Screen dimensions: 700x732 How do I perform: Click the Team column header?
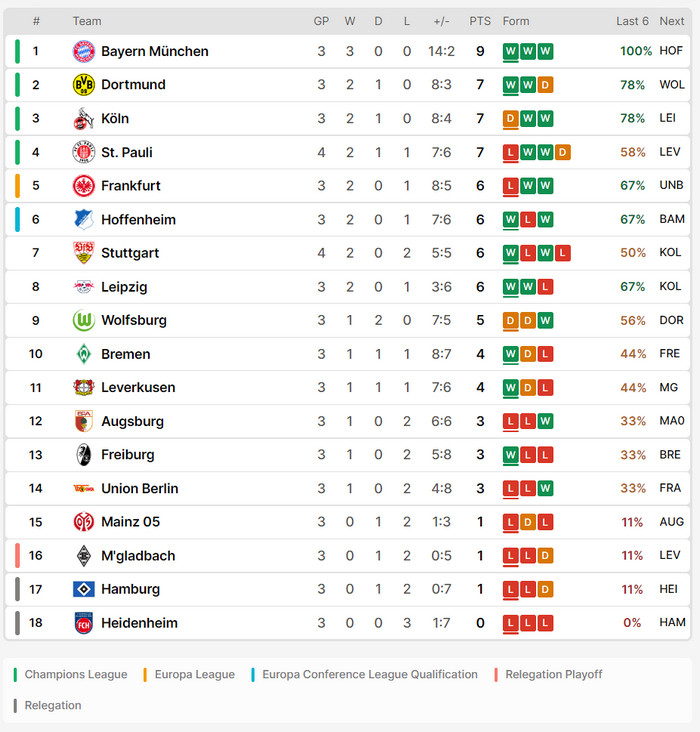[x=87, y=21]
